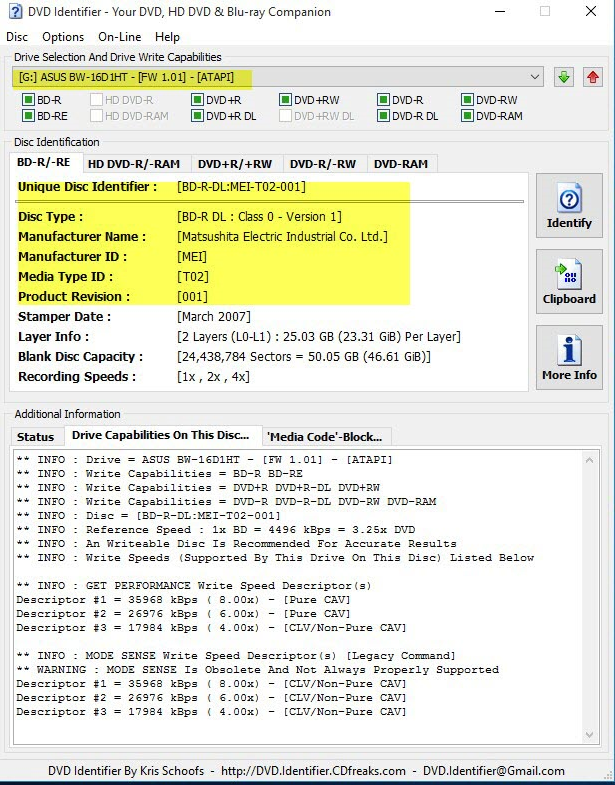This screenshot has width=615, height=785.
Task: Open the More Info button
Action: (569, 357)
